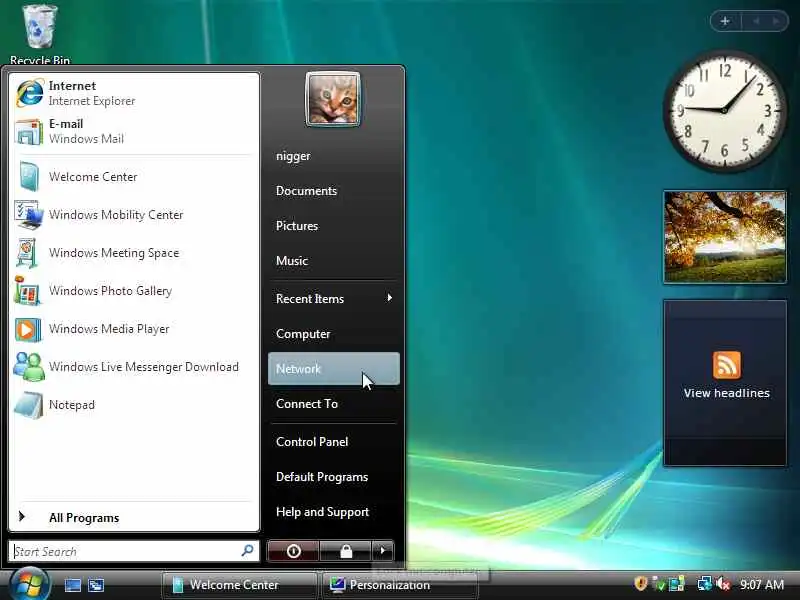Click the Windows Start orb
This screenshot has width=800, height=600.
pyautogui.click(x=29, y=584)
